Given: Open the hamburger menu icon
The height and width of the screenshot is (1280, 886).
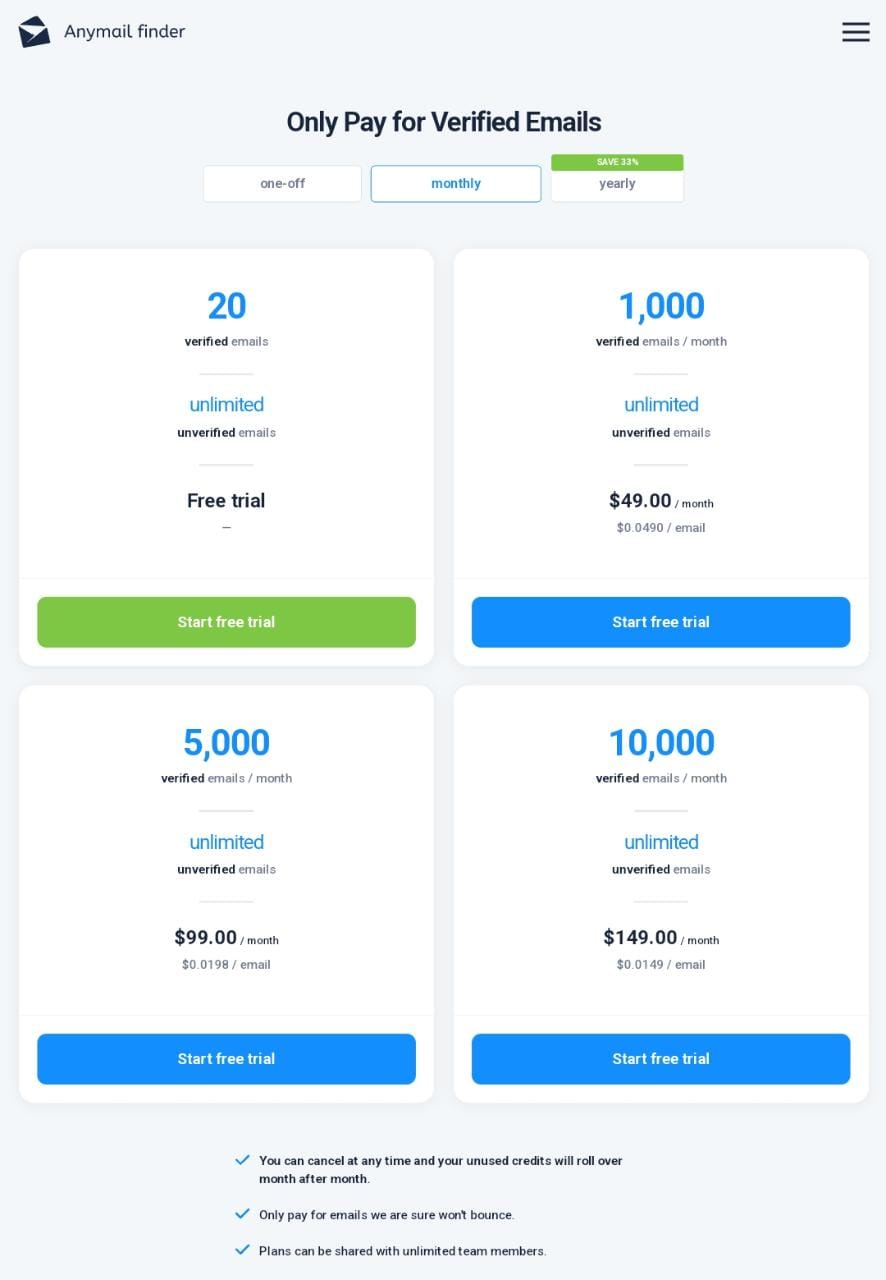Looking at the screenshot, I should 855,32.
